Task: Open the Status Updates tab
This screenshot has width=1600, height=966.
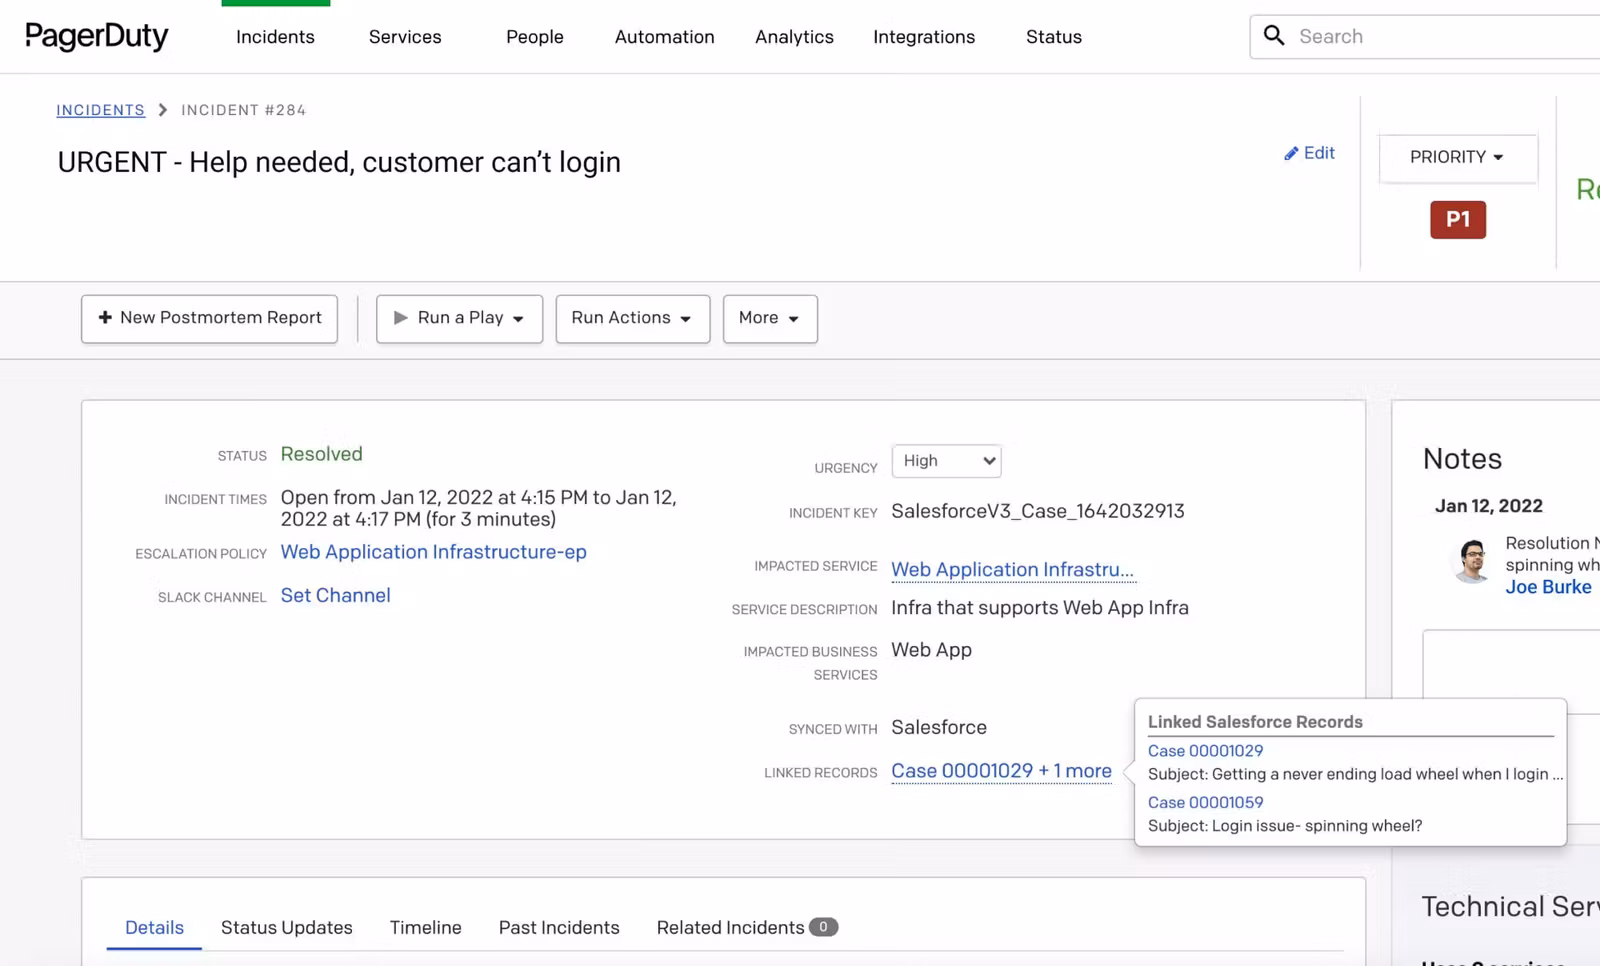Action: tap(286, 928)
